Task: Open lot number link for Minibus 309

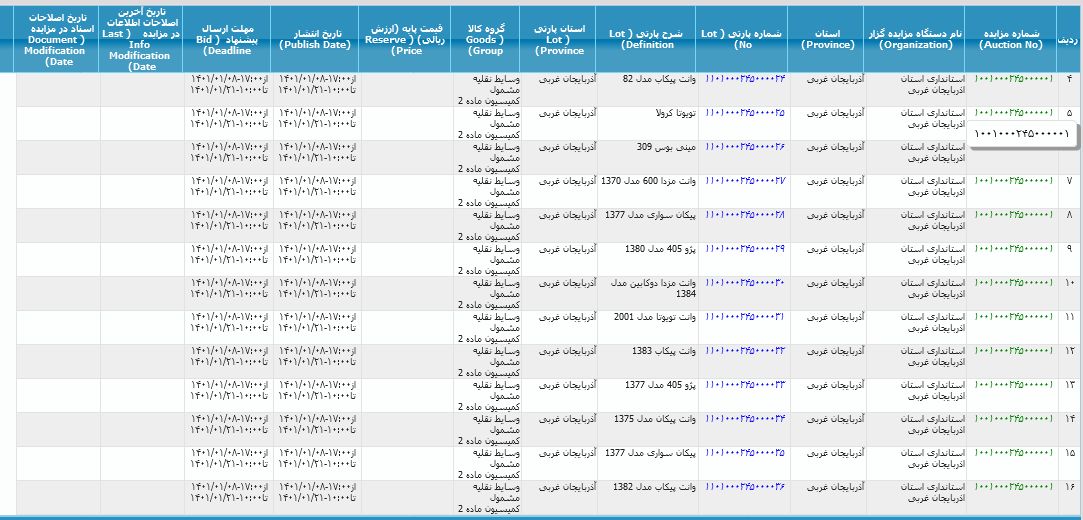Action: pos(745,147)
